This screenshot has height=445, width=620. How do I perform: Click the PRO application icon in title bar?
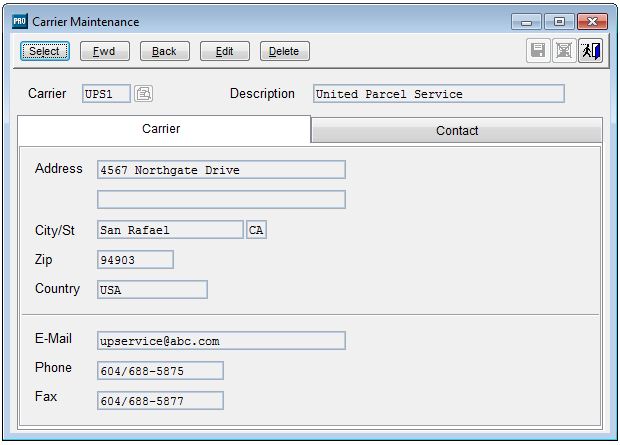[x=19, y=21]
